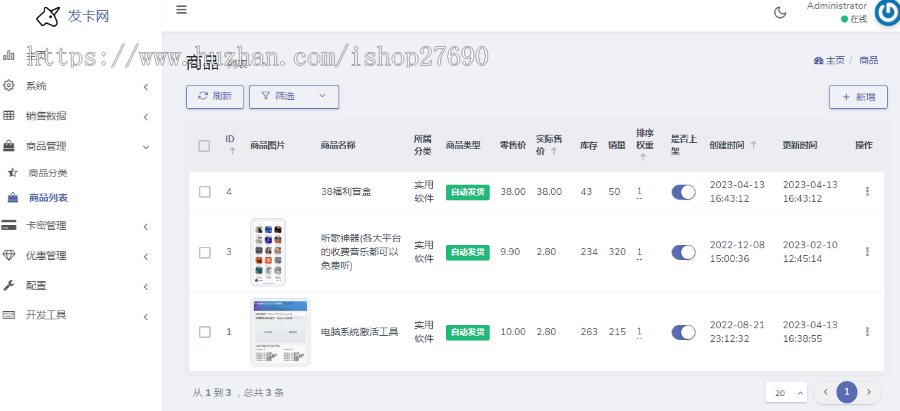Click the 刷新 refresh button
The image size is (900, 411).
click(215, 96)
